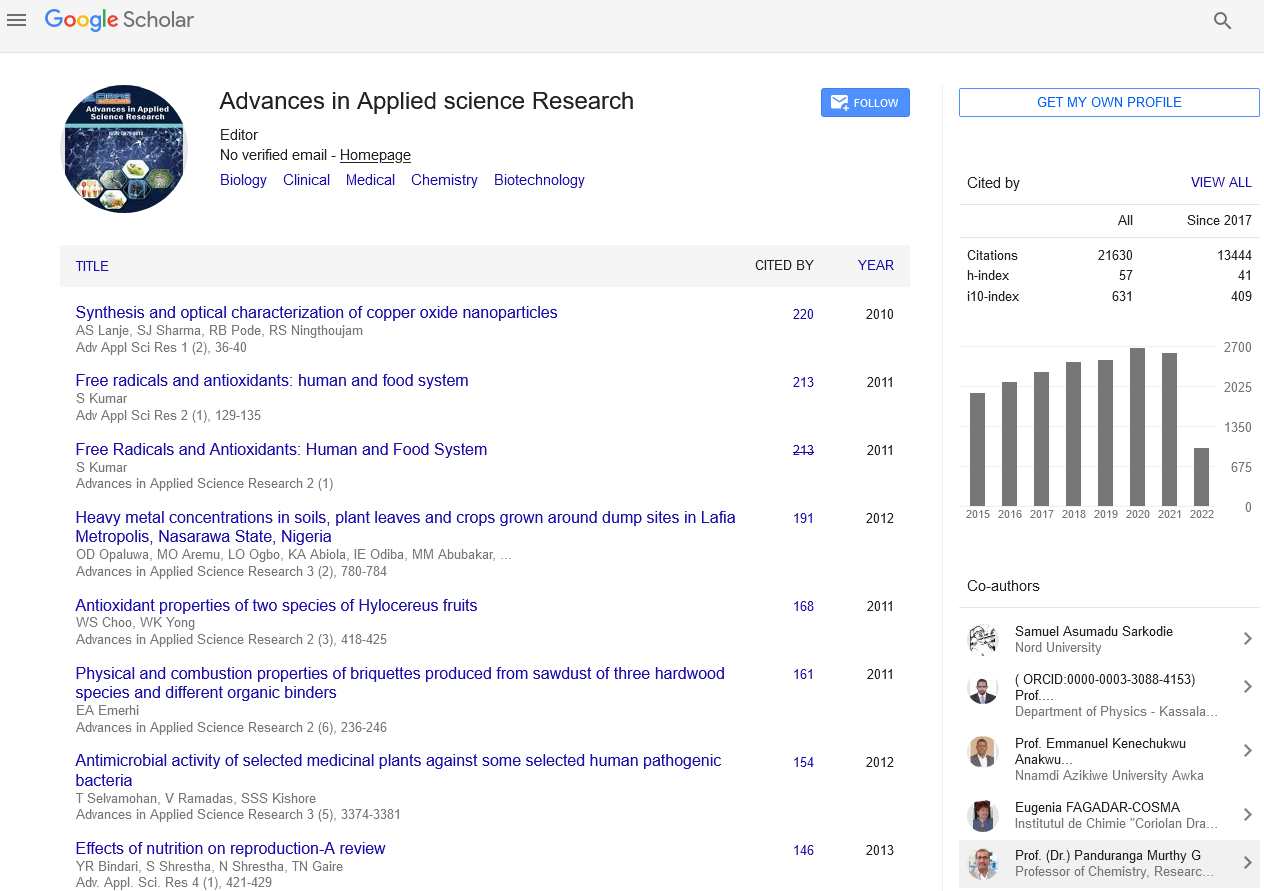Click the journal profile picture
Image resolution: width=1264 pixels, height=891 pixels.
click(124, 149)
